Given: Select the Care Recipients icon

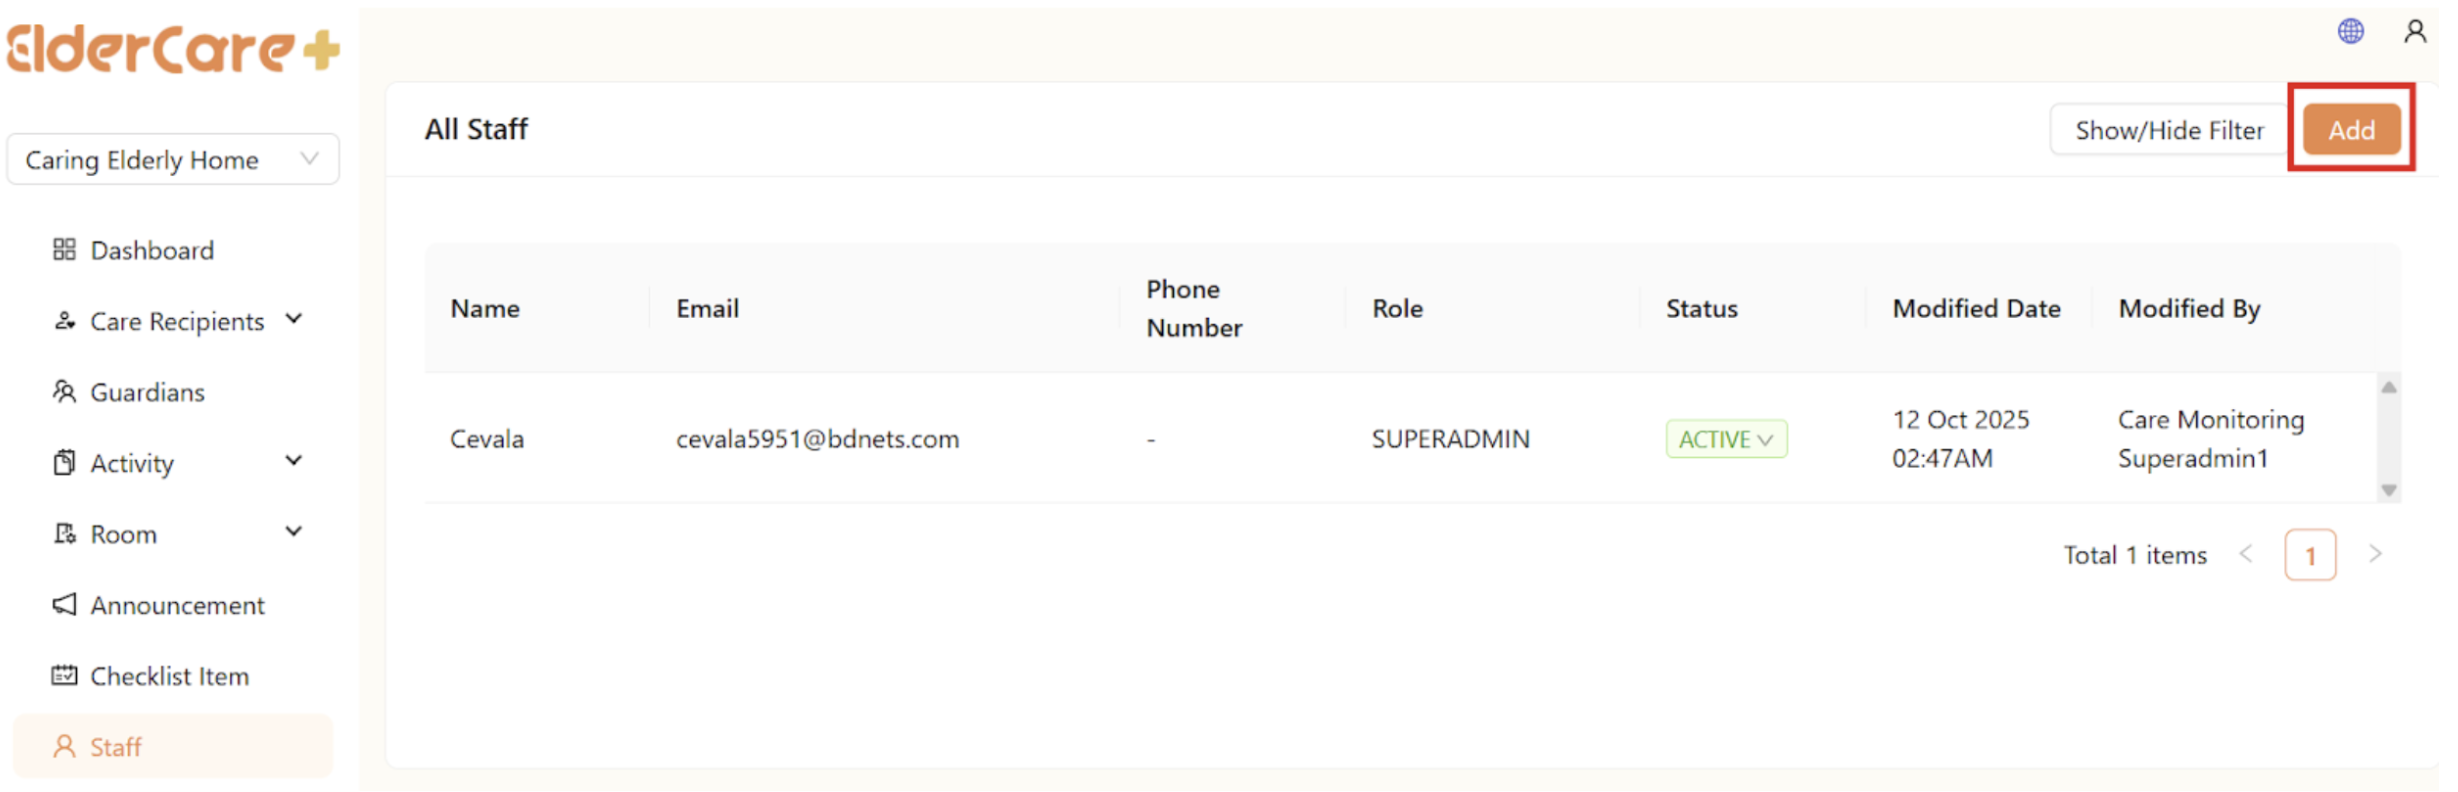Looking at the screenshot, I should [x=64, y=320].
